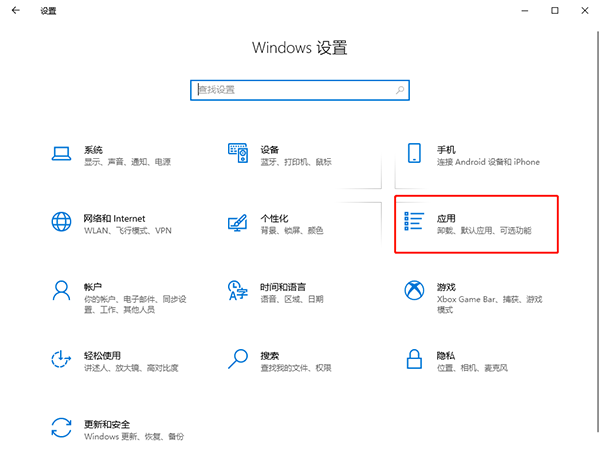Image resolution: width=600 pixels, height=459 pixels.
Task: Focus the 查找设置 search field
Action: 300,90
